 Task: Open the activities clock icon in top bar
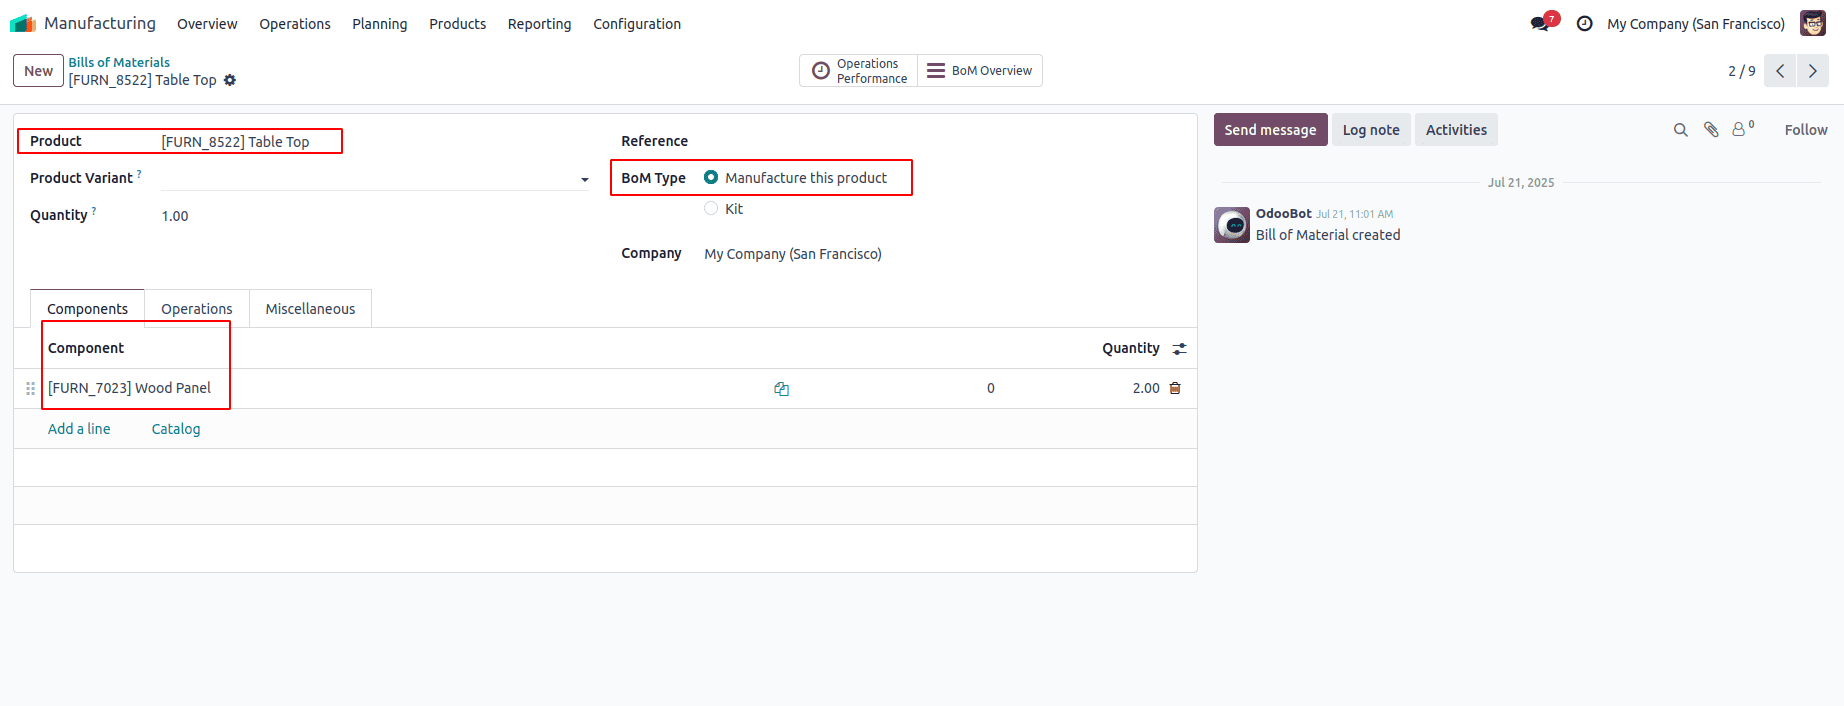tap(1584, 23)
